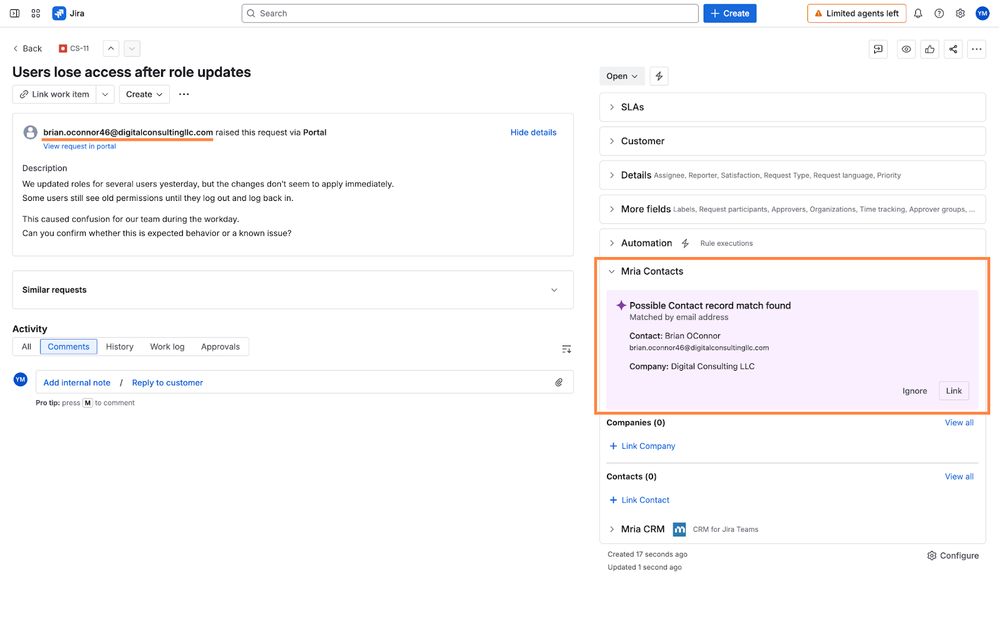
Task: Open the Create dropdown below the title
Action: click(x=144, y=94)
